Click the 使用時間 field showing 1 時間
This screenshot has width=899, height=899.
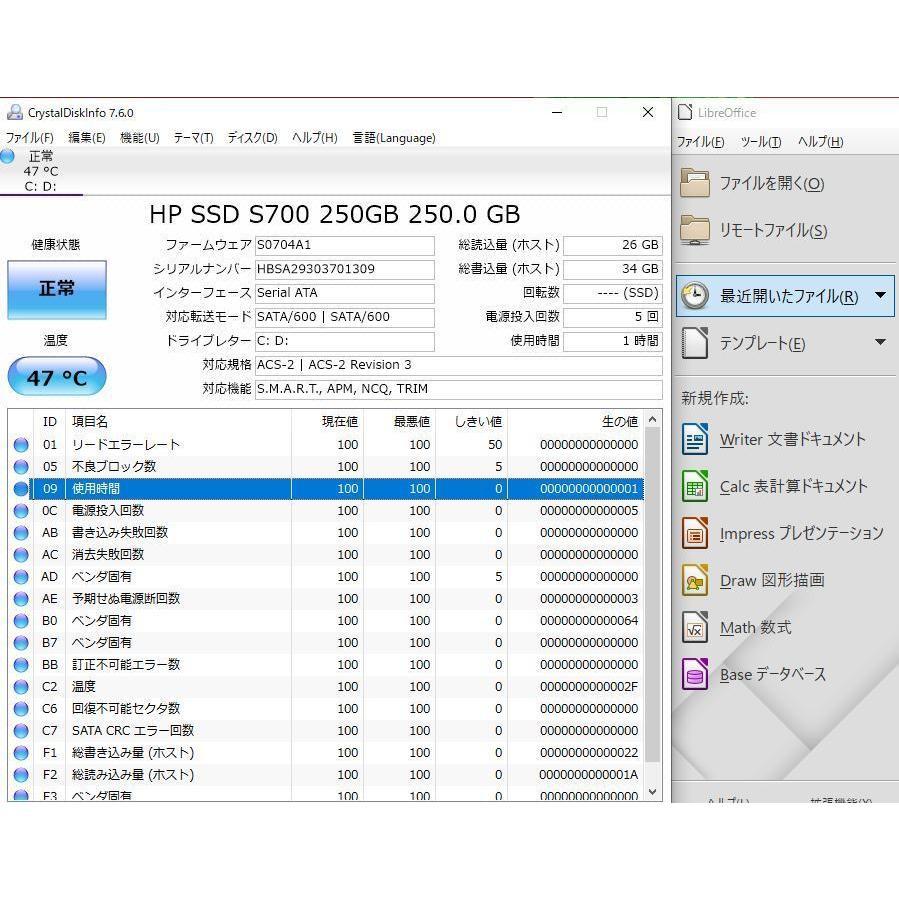(x=613, y=341)
